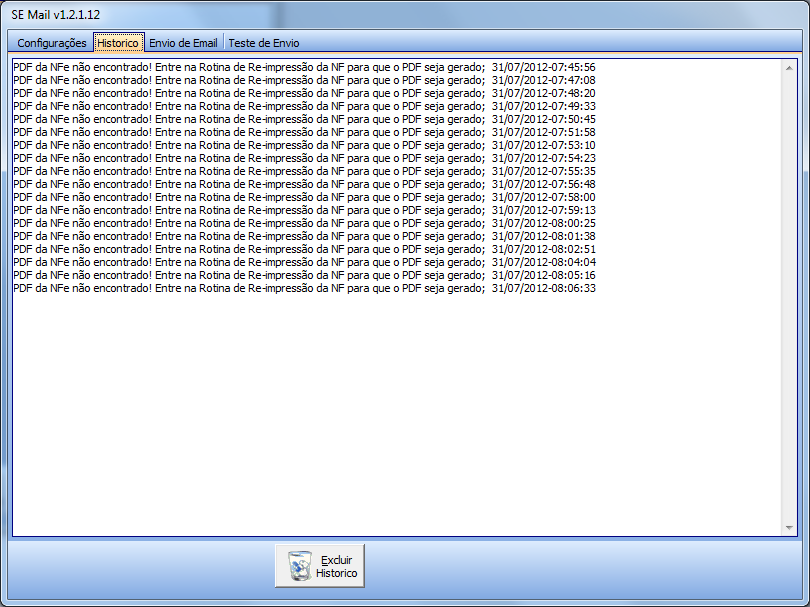
Task: Click the empty area of the history text box
Action: pos(397,413)
